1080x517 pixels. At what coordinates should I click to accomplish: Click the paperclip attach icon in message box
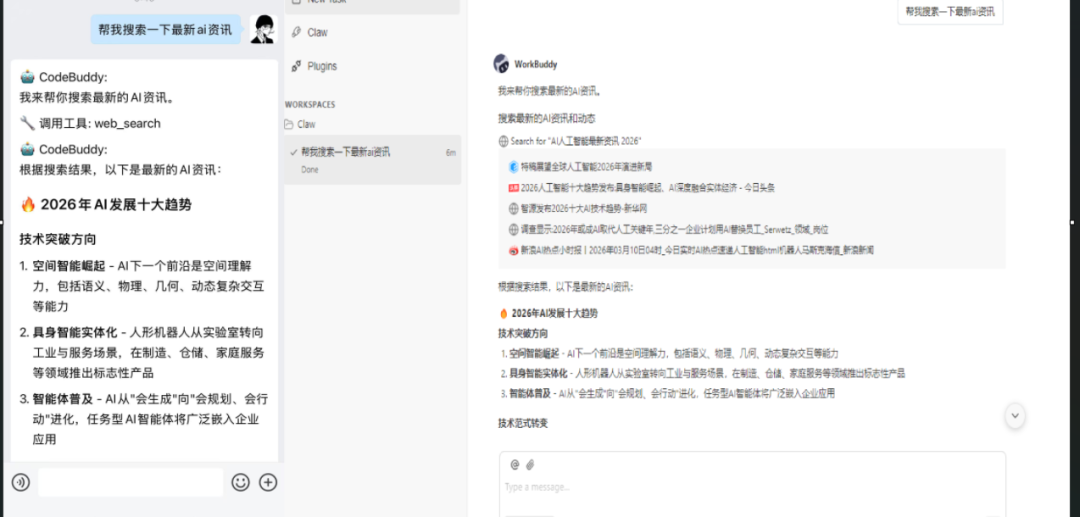tap(530, 465)
